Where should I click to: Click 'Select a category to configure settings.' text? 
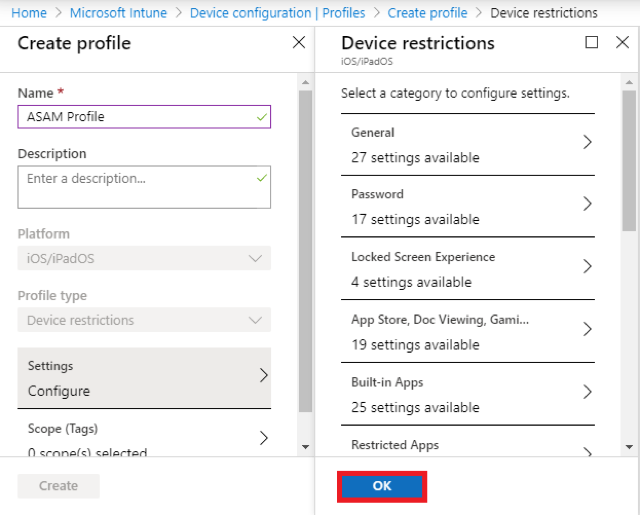[455, 93]
